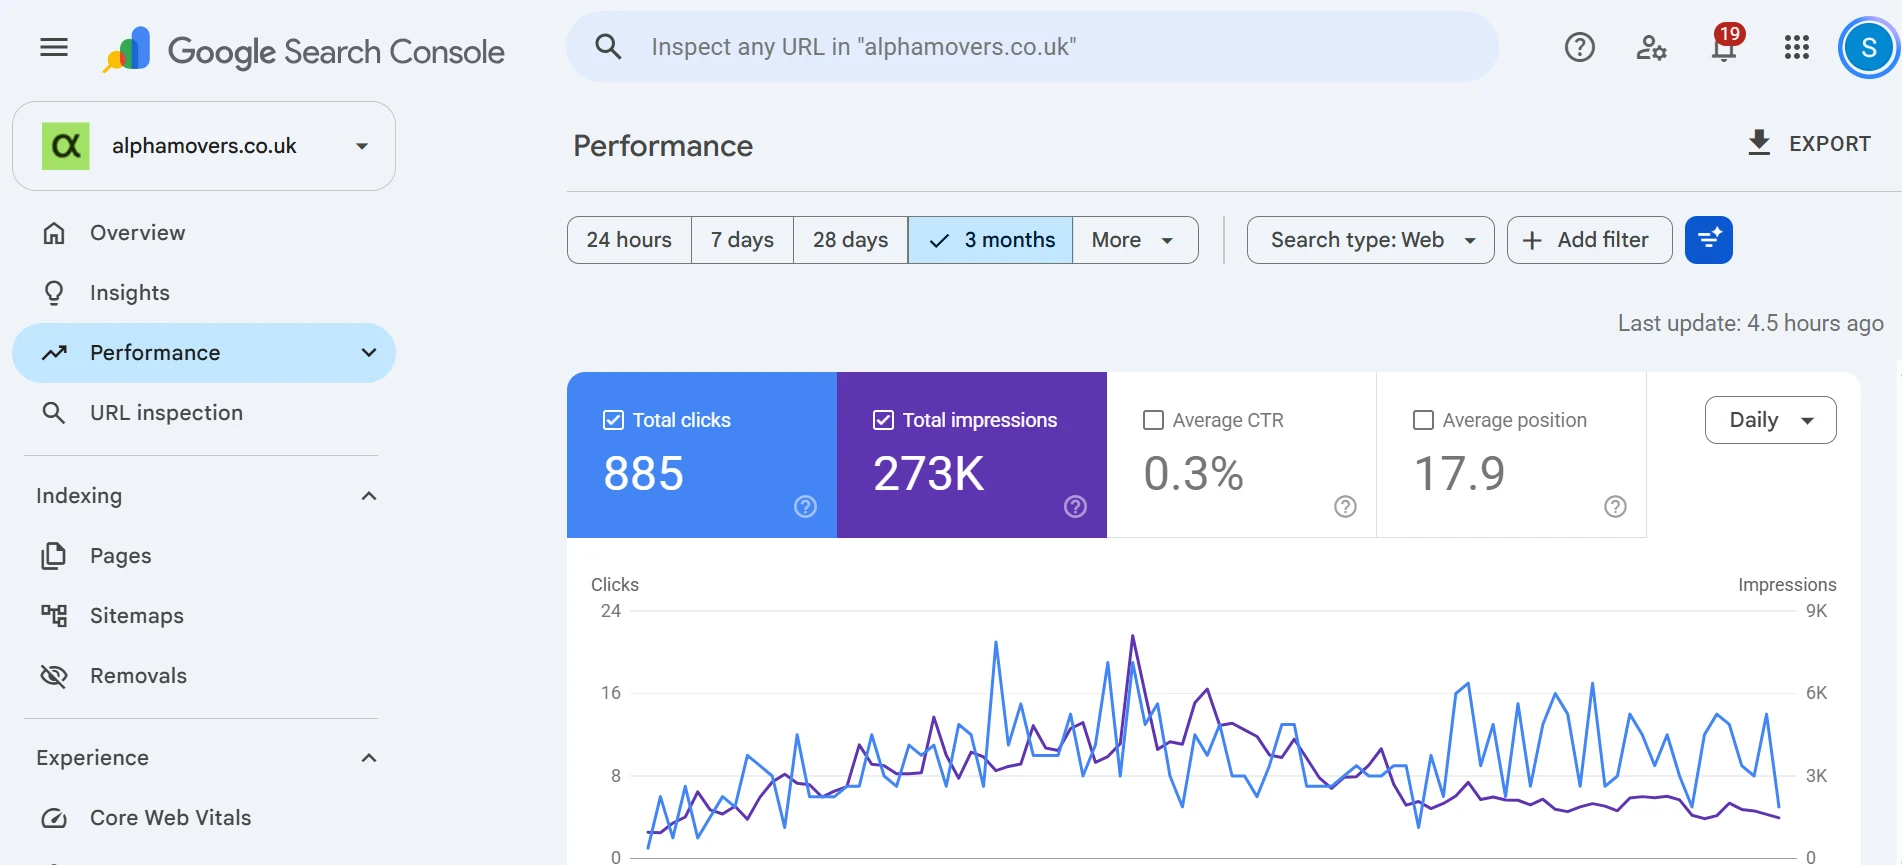Open URL inspection in the sidebar
1902x865 pixels.
[x=204, y=413]
